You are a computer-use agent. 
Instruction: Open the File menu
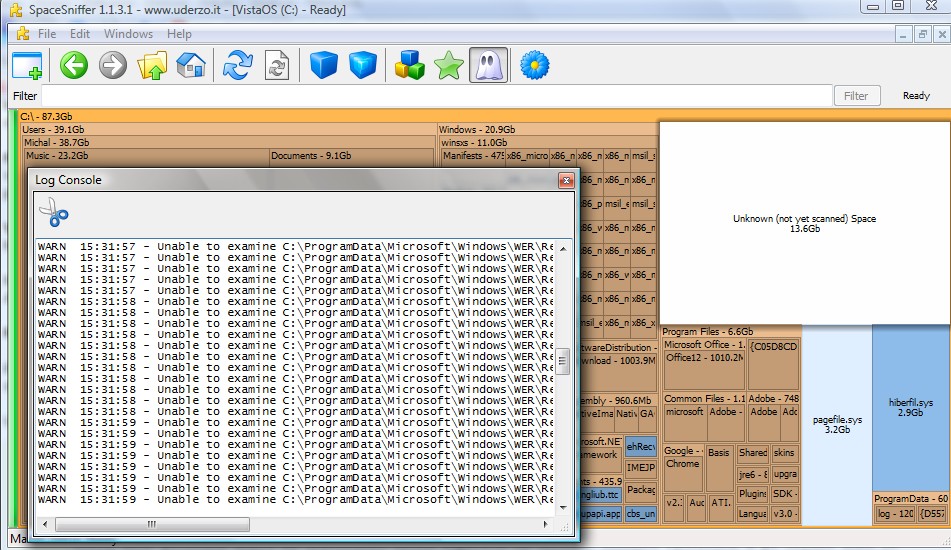click(x=47, y=34)
